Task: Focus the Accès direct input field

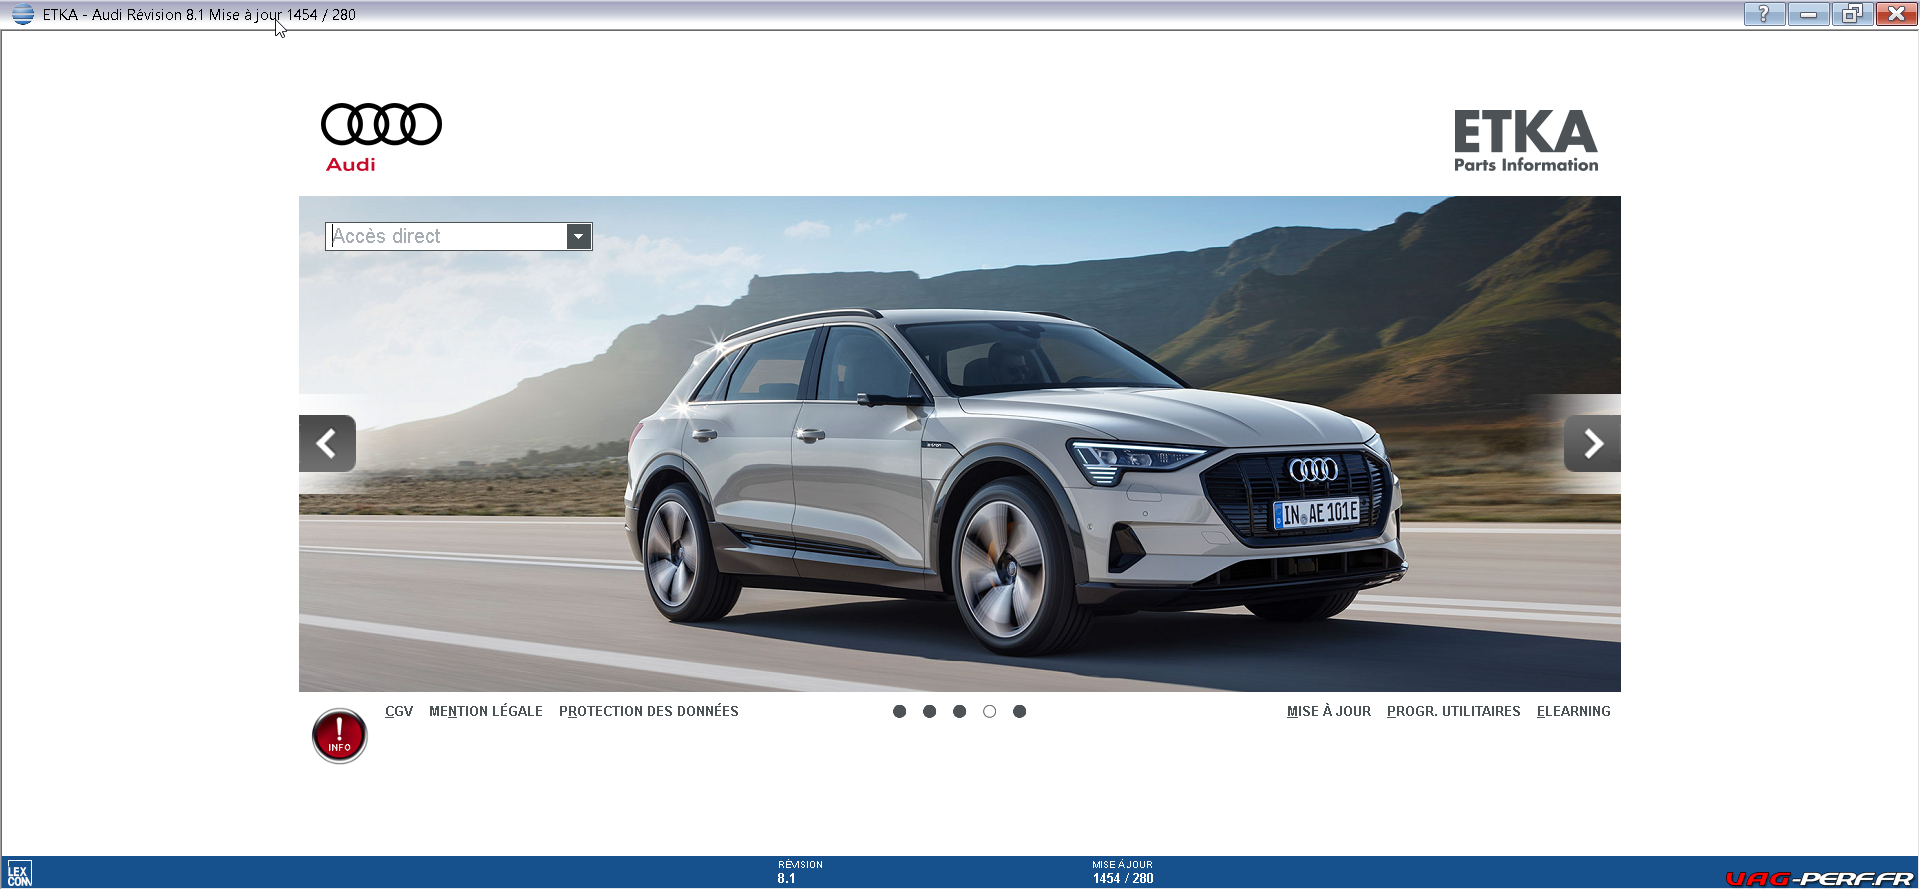Action: click(447, 237)
